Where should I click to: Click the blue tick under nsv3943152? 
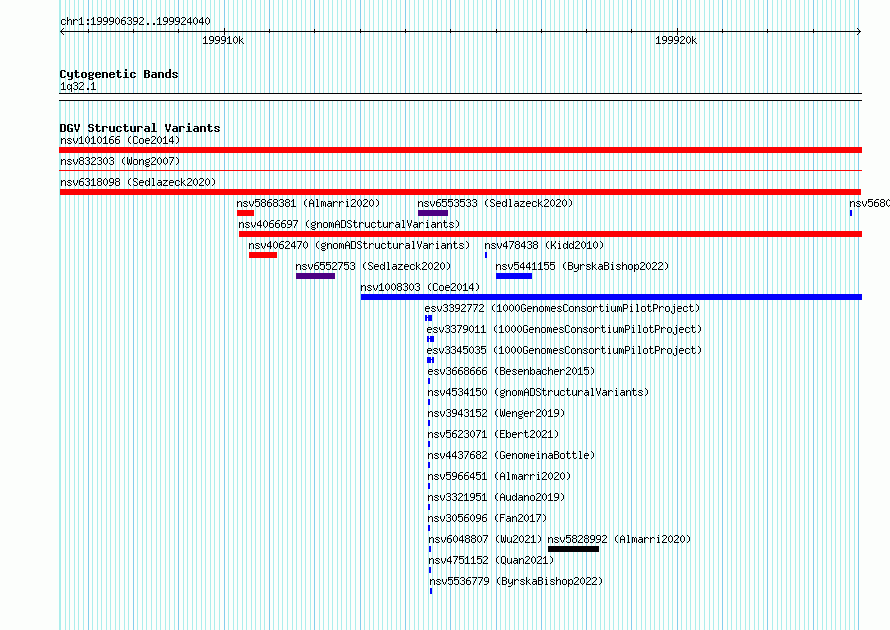click(x=429, y=423)
